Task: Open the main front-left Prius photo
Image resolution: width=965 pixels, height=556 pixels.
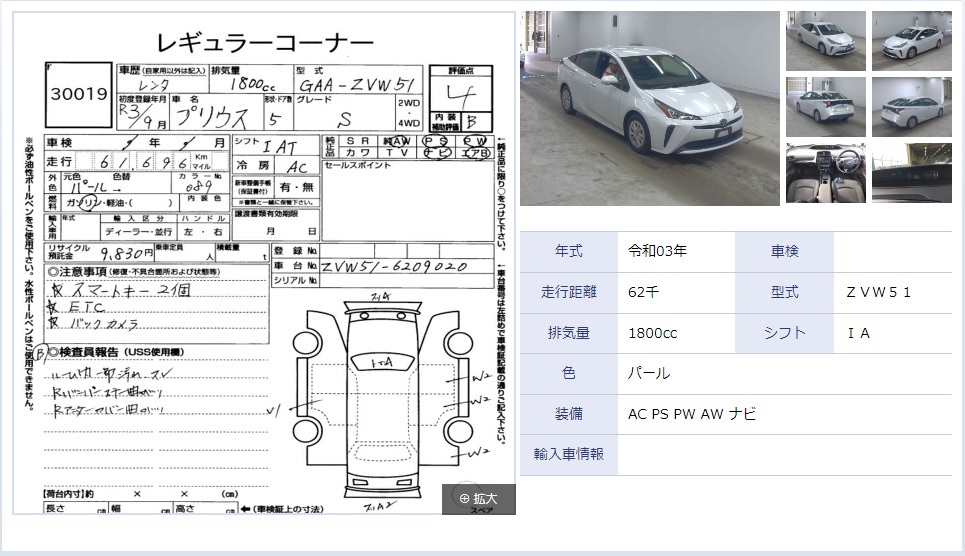Action: [x=649, y=108]
